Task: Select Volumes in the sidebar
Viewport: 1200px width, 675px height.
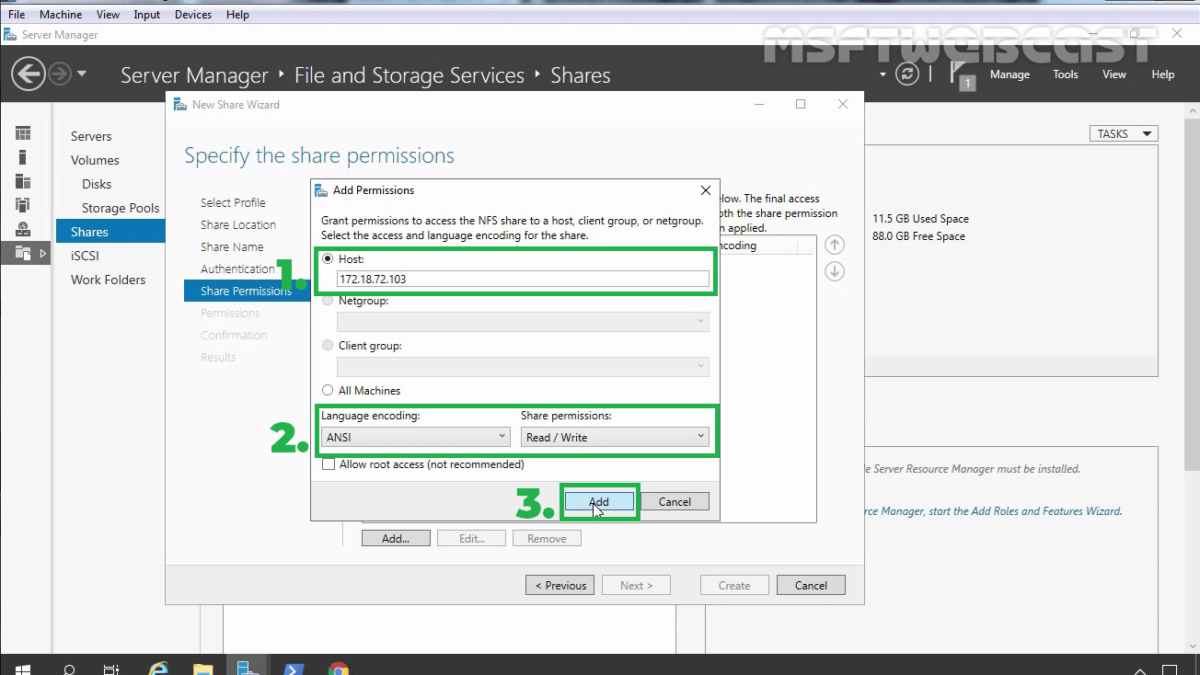Action: point(95,160)
